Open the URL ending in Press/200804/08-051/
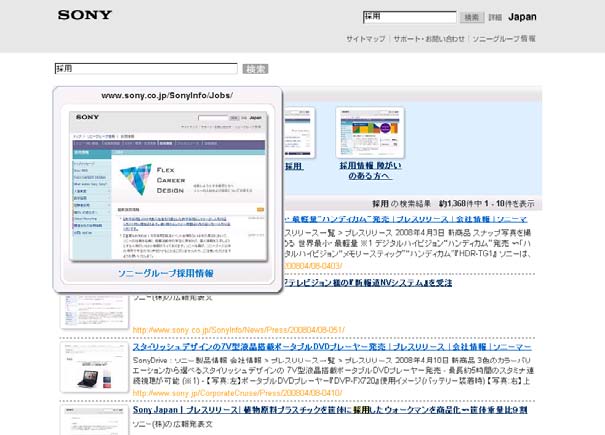 pos(238,330)
